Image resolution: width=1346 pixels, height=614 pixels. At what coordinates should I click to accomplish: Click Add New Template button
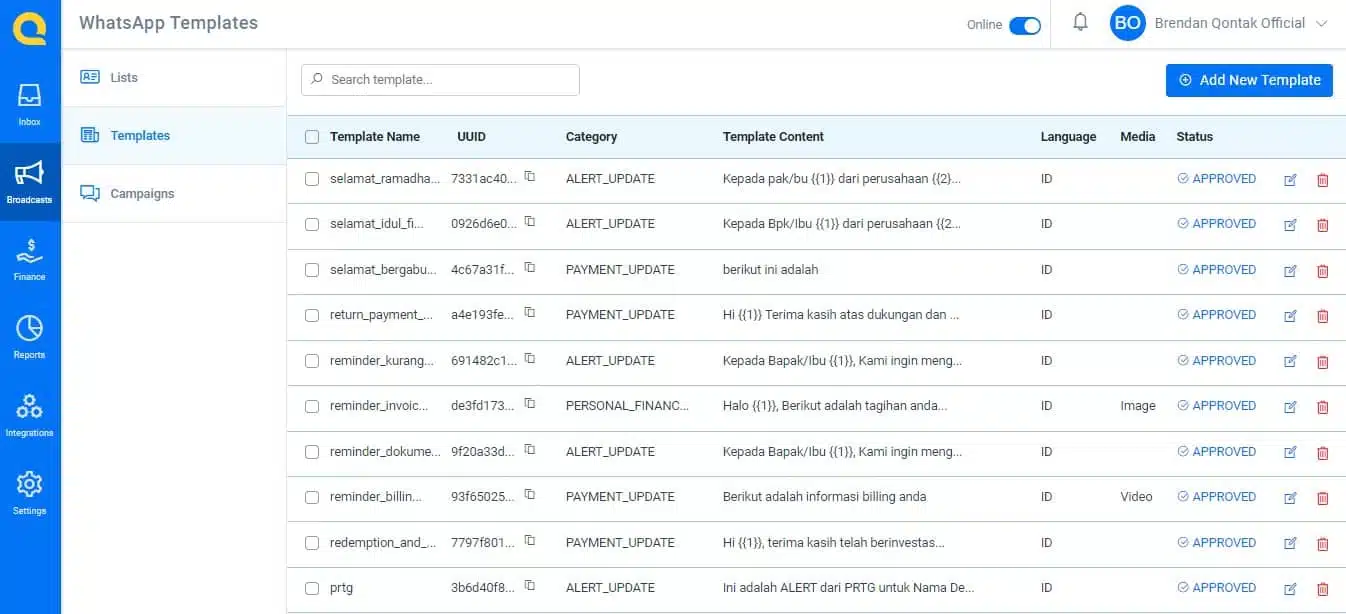tap(1249, 80)
